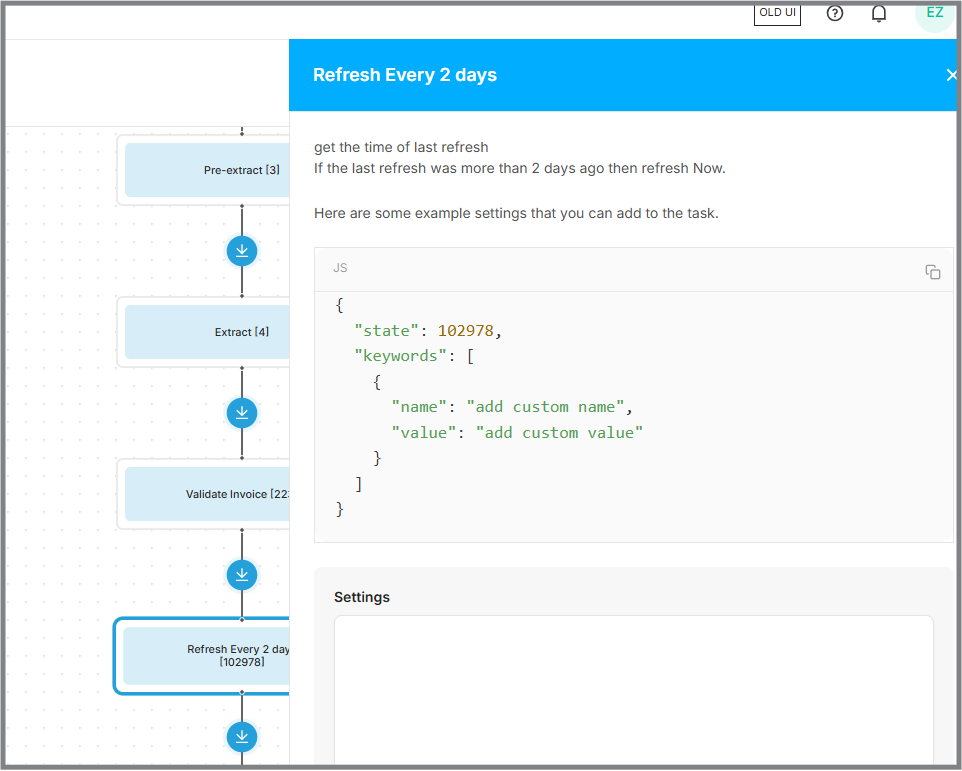Click the 'Here are some example settings' sentence

click(517, 213)
